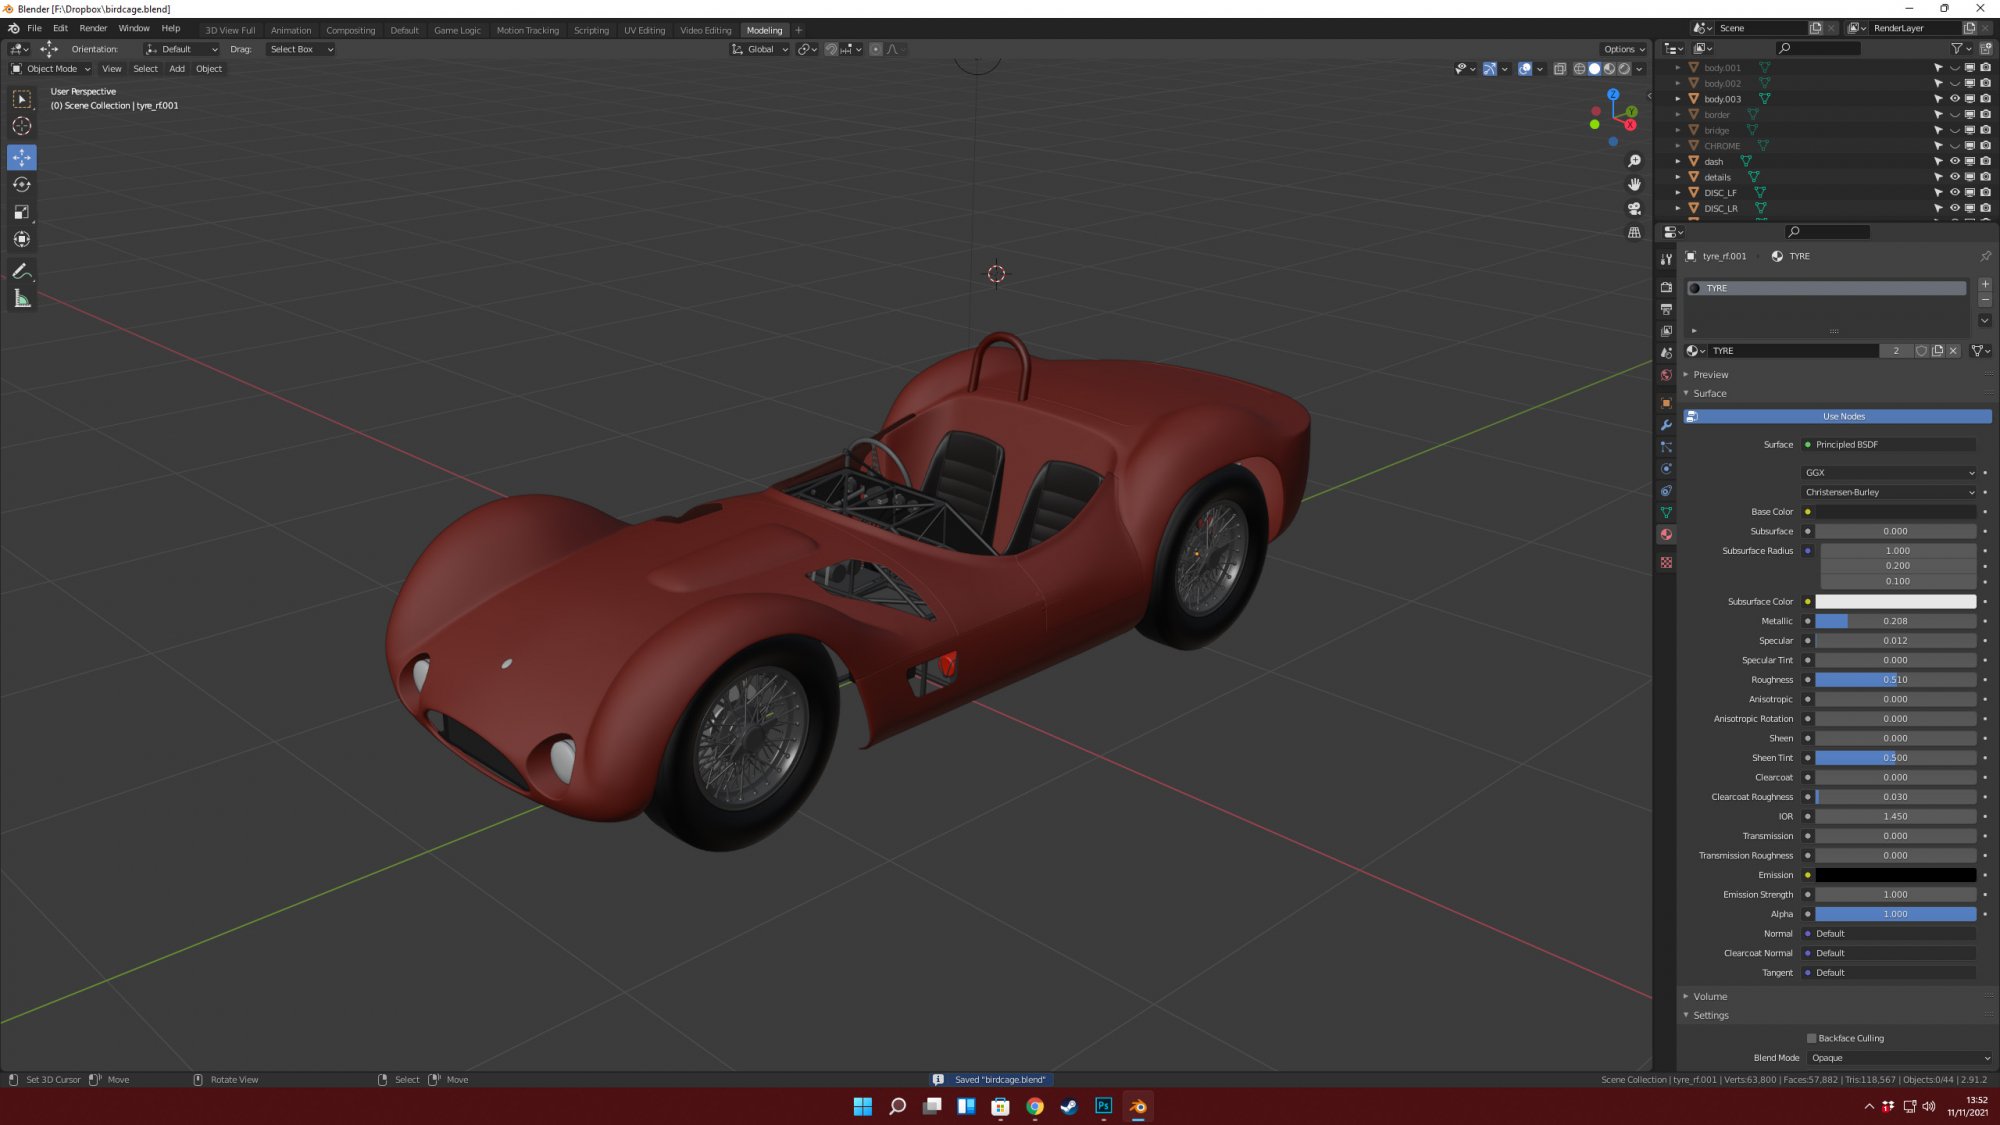Expand the Preview panel

[x=1710, y=375]
